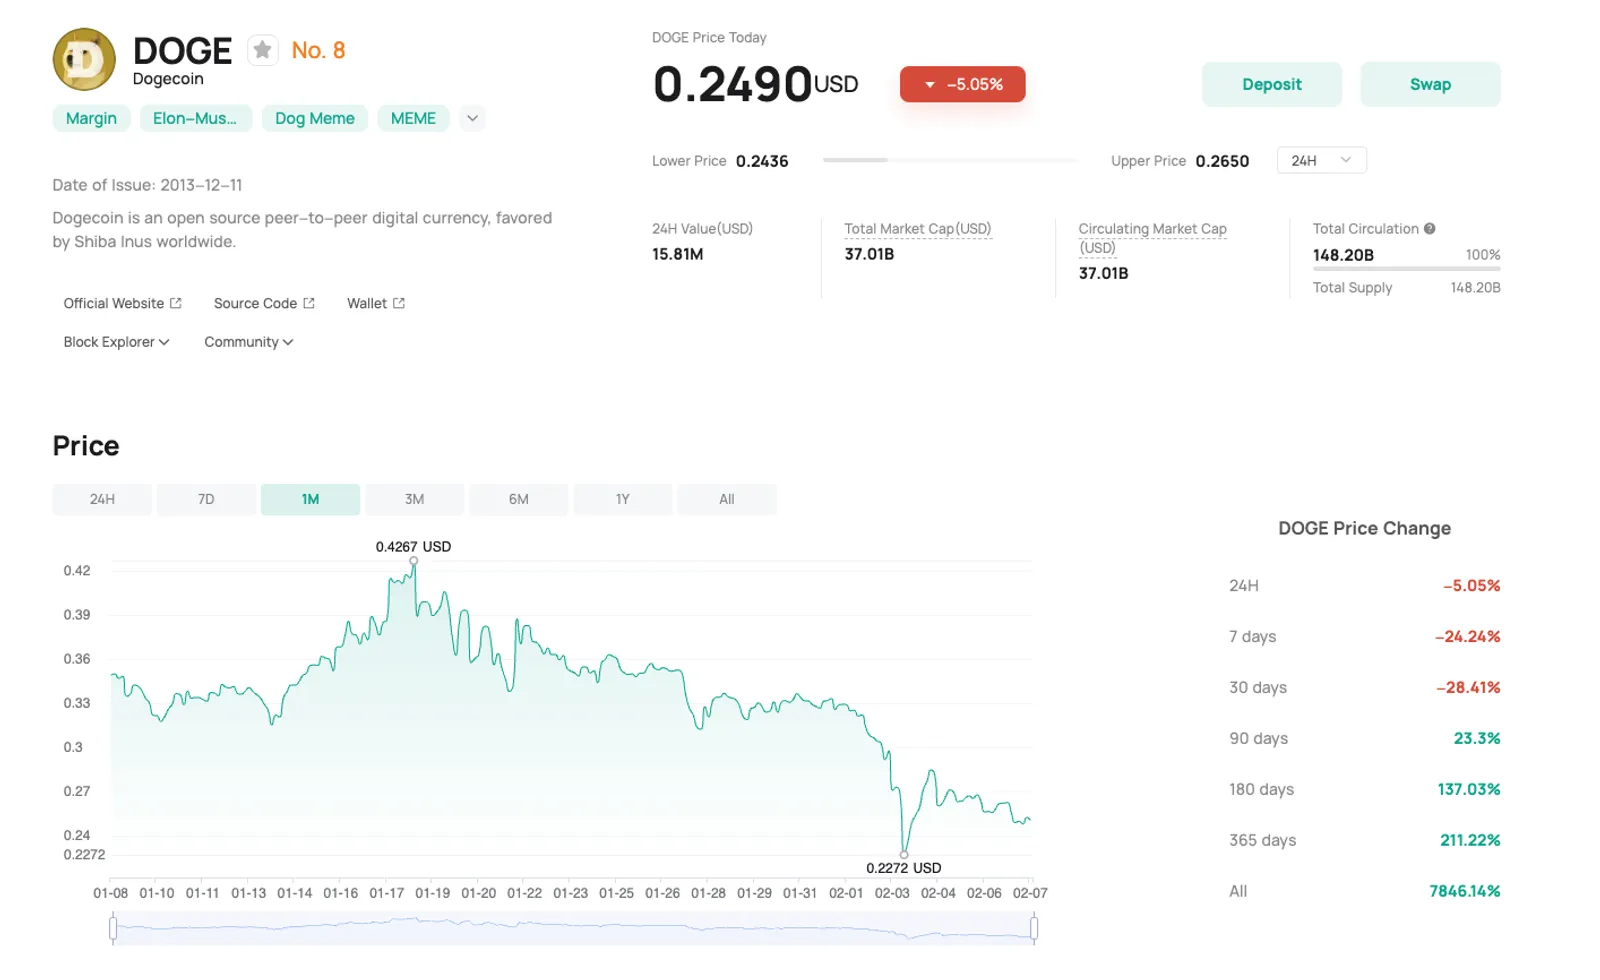This screenshot has height=980, width=1600.
Task: Click the 7 days price change -24.24%
Action: click(1467, 636)
